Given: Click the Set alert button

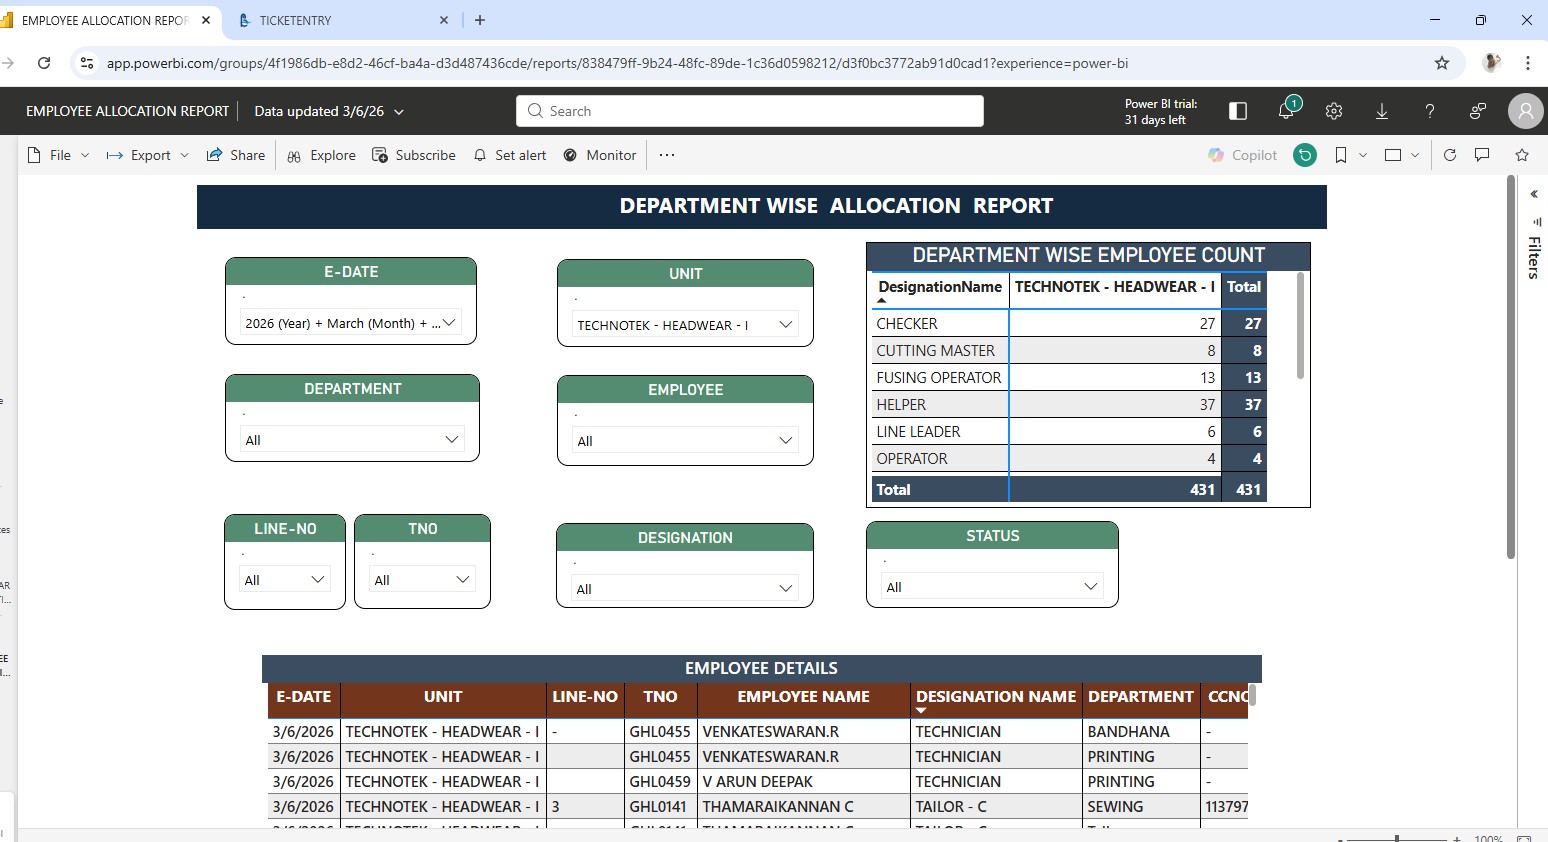Looking at the screenshot, I should pyautogui.click(x=510, y=155).
